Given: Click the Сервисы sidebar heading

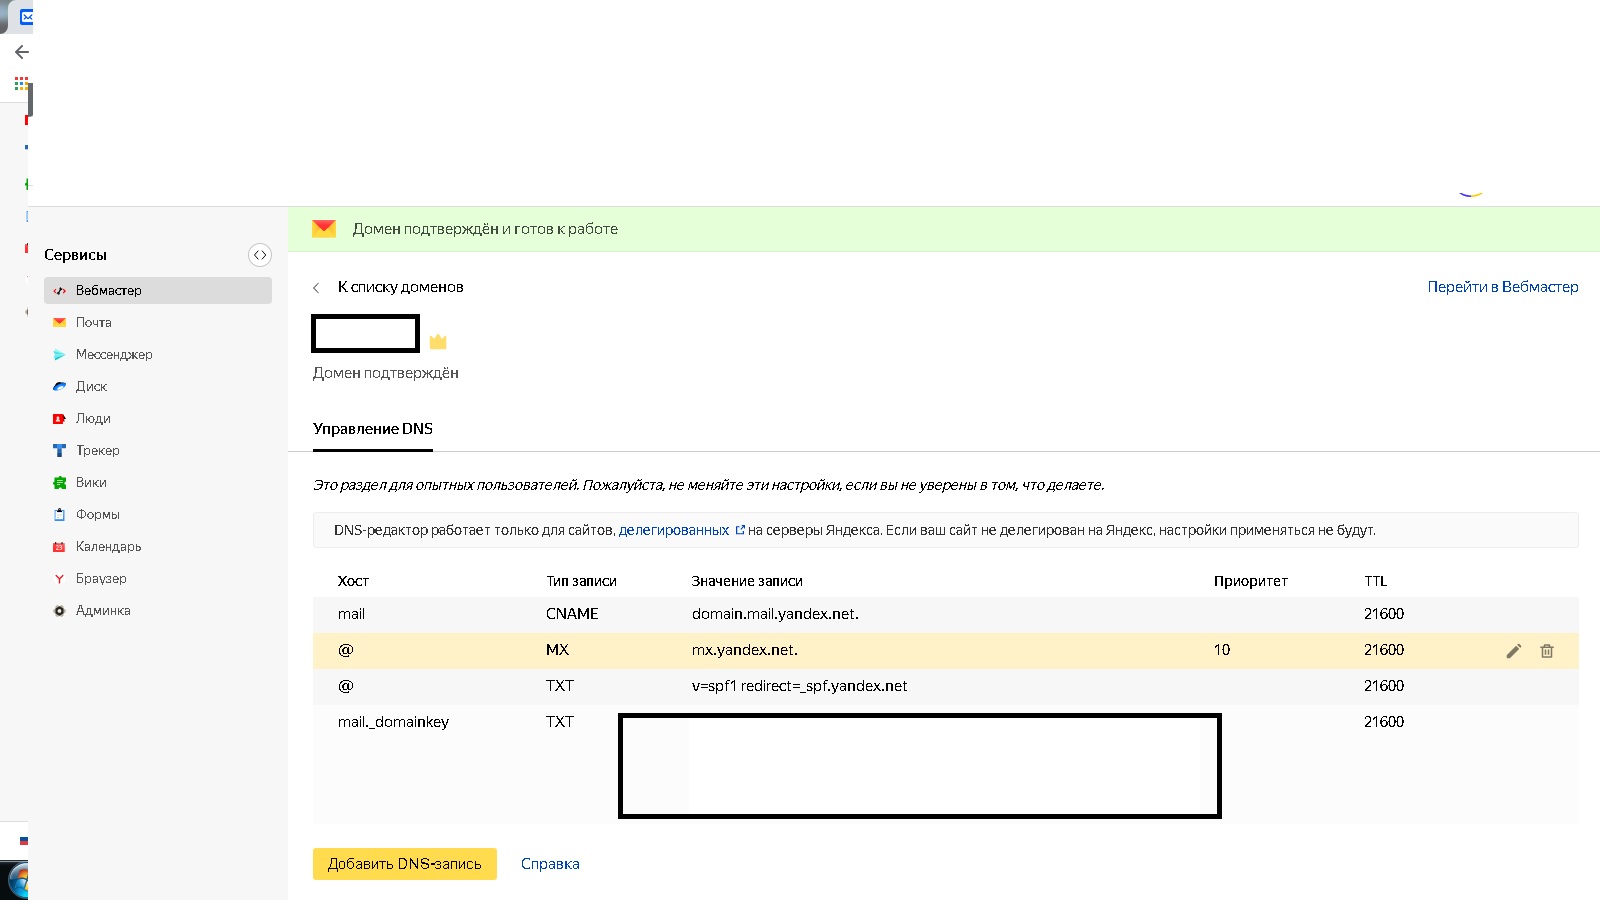Looking at the screenshot, I should click(75, 255).
